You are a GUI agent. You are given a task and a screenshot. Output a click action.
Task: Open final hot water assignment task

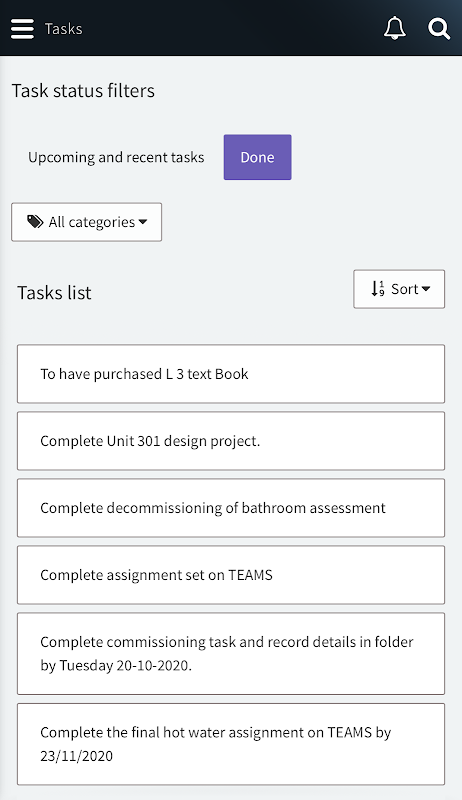pyautogui.click(x=231, y=744)
